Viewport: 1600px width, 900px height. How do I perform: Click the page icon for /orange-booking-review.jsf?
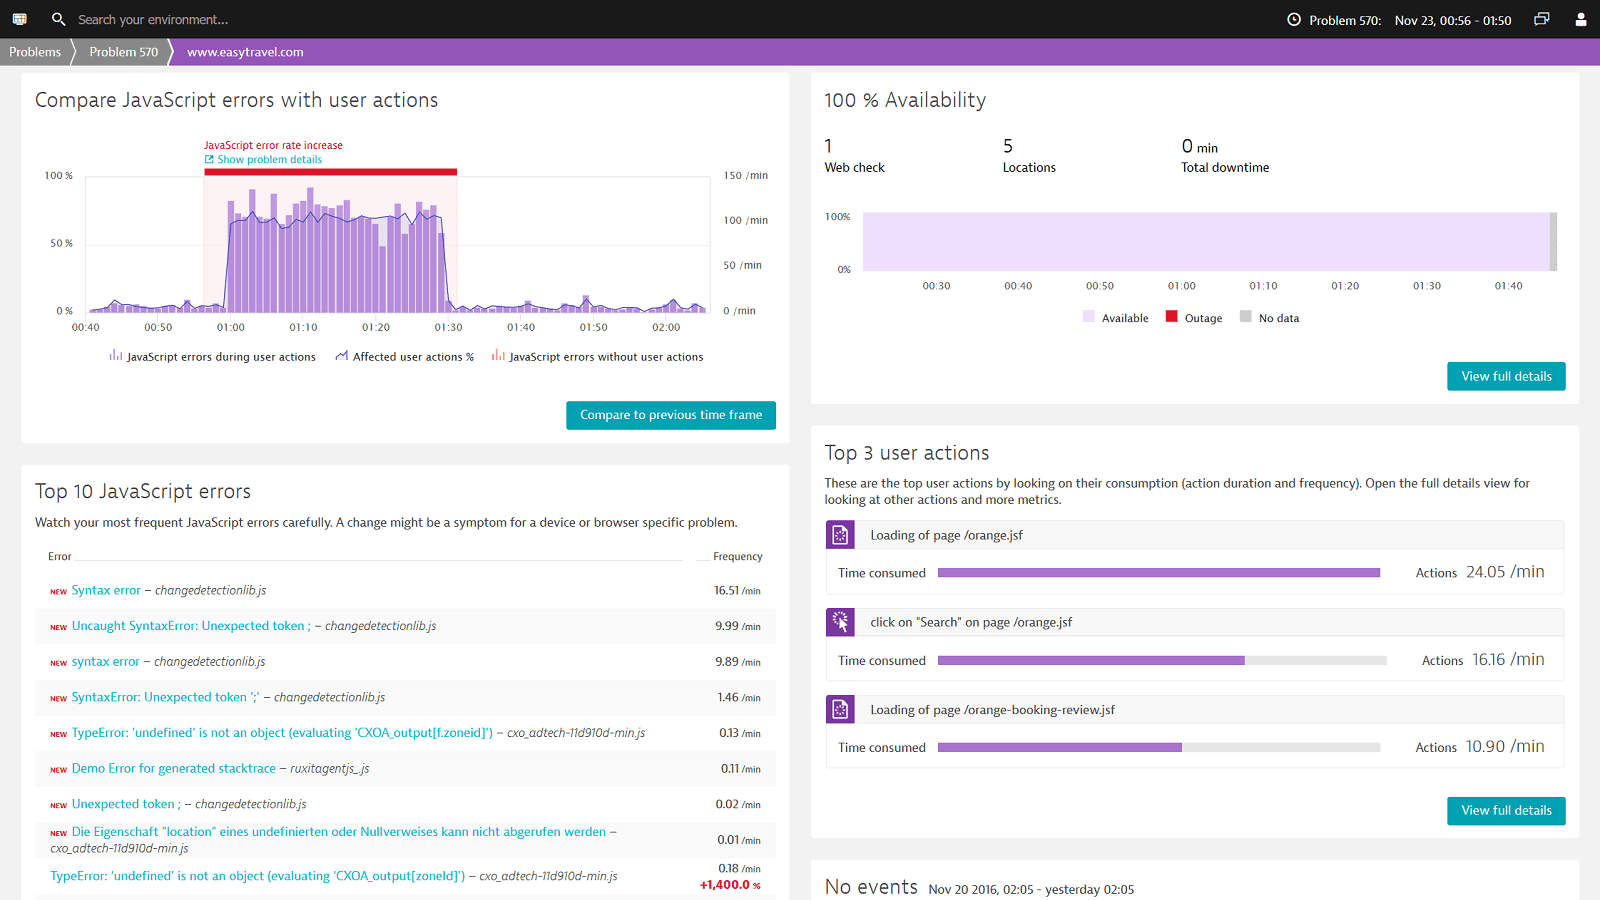coord(840,709)
